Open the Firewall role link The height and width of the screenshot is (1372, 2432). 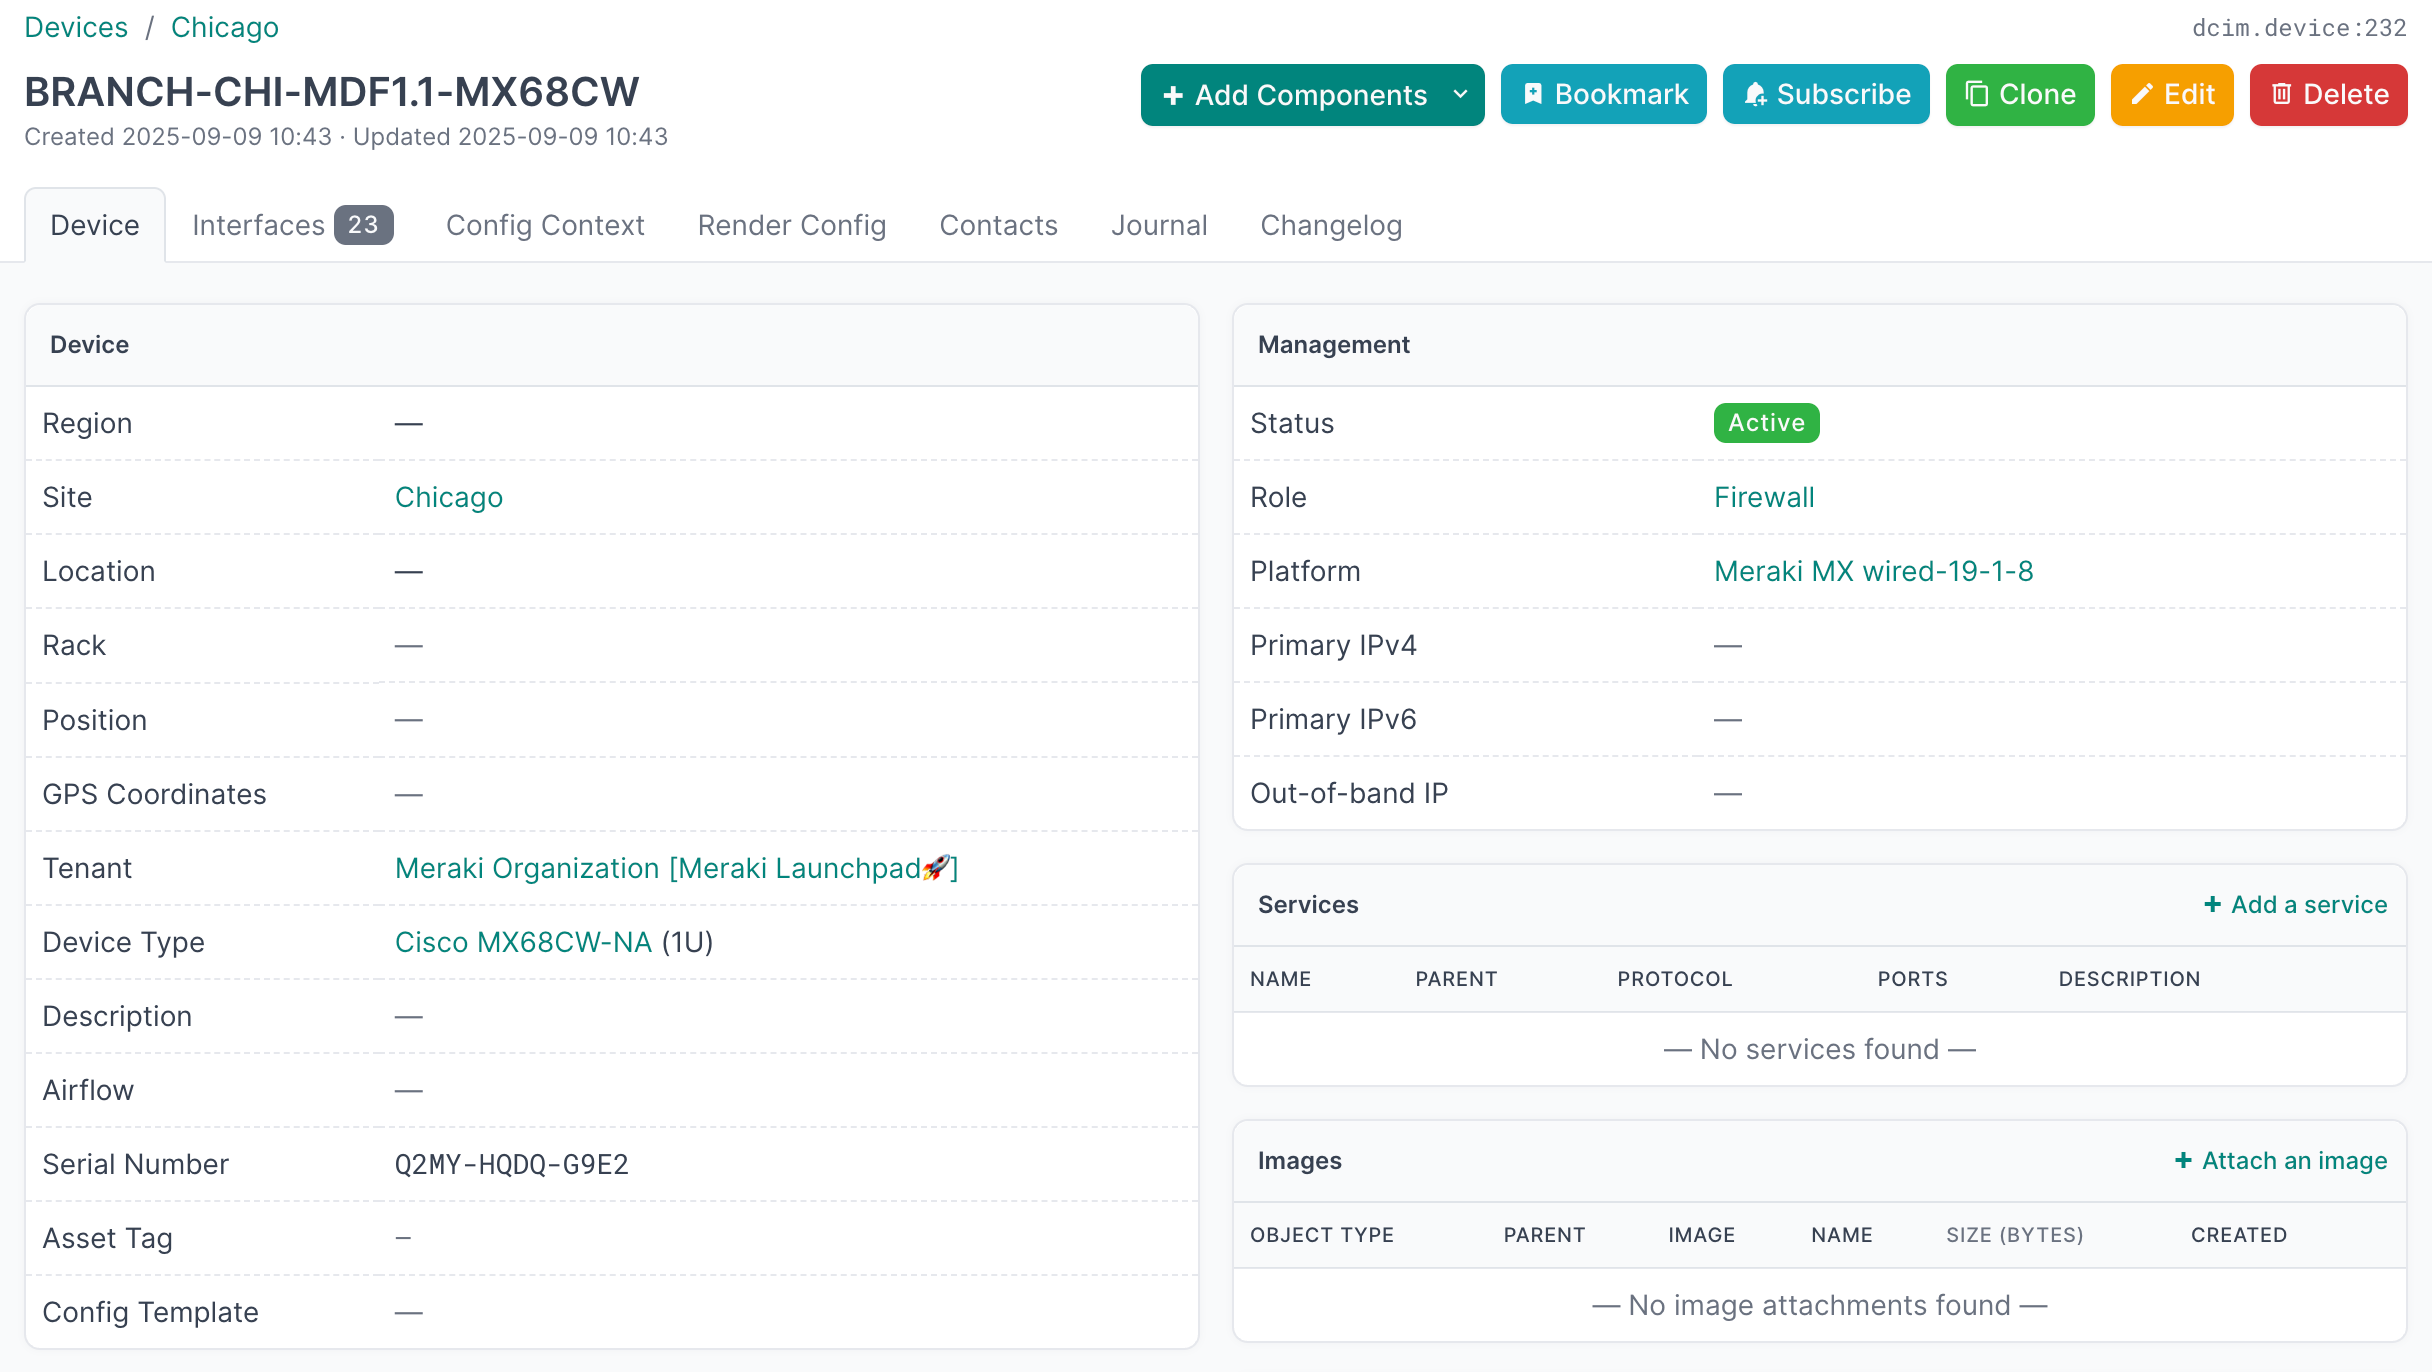click(1764, 497)
